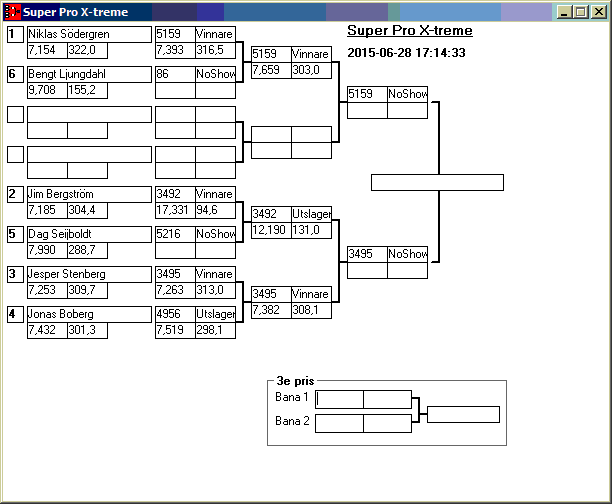Select the 3e pris winner result box

click(462, 414)
